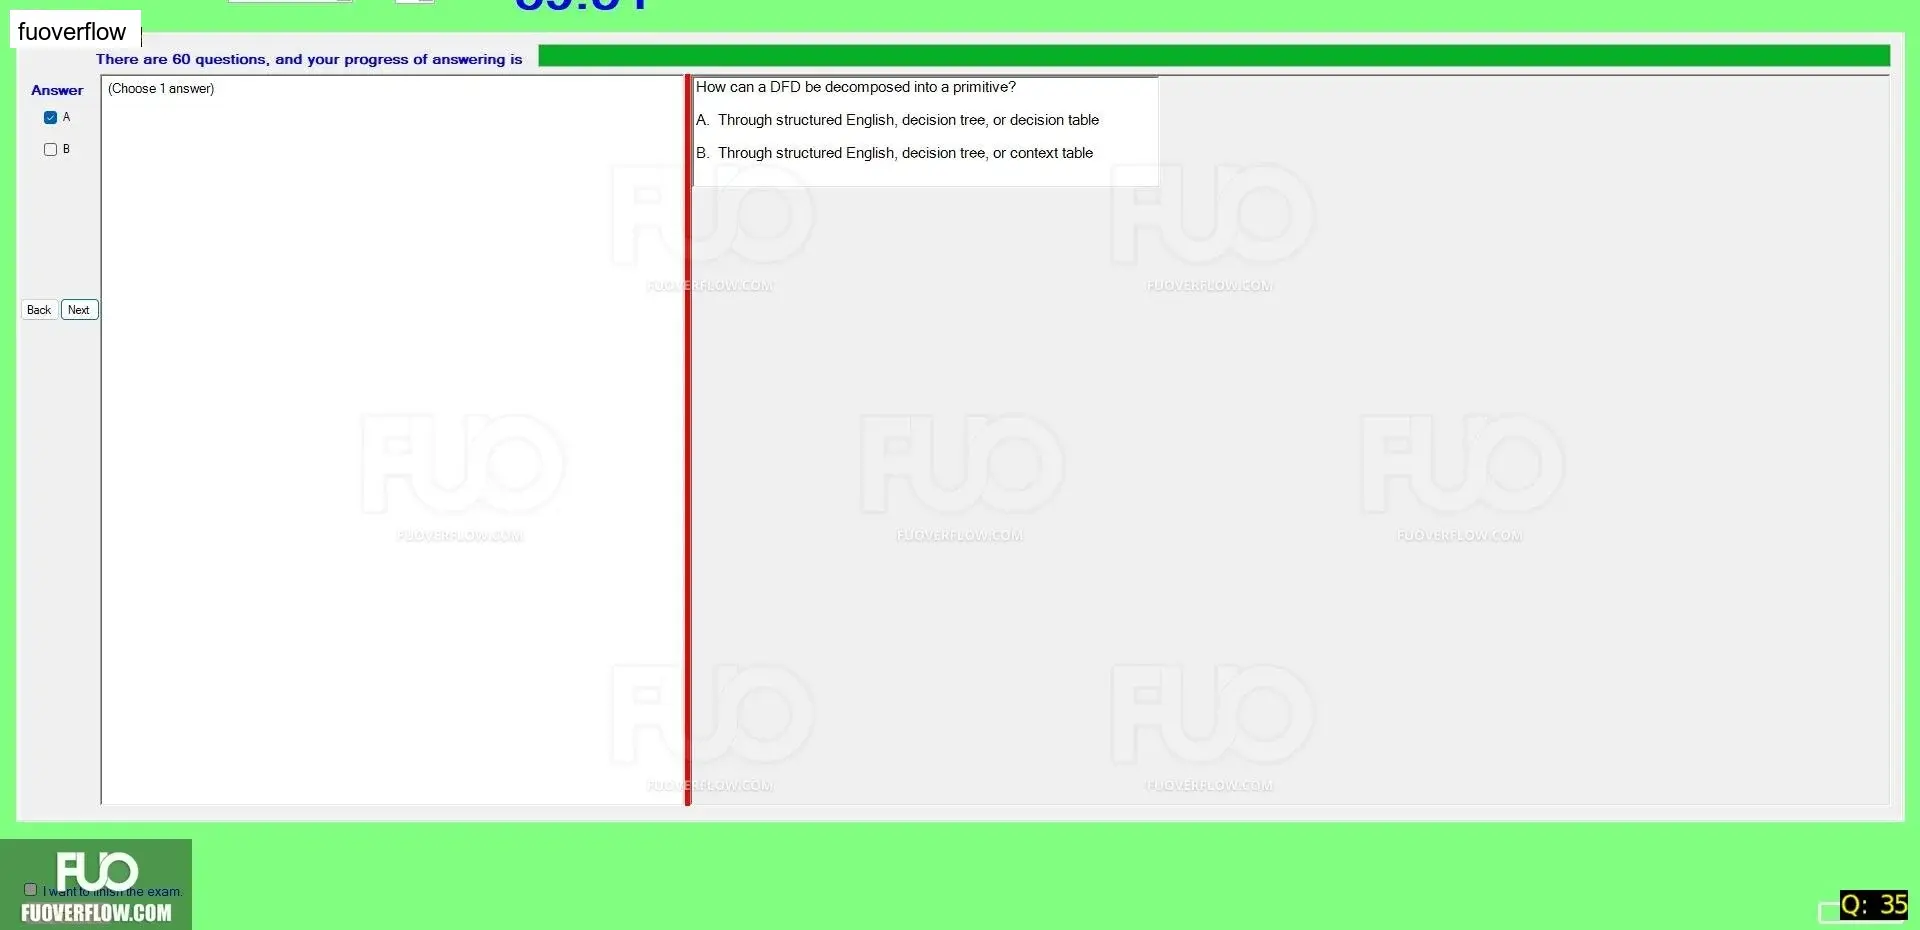Go to previous question with Back button
Screen dimensions: 1920x930
click(39, 310)
